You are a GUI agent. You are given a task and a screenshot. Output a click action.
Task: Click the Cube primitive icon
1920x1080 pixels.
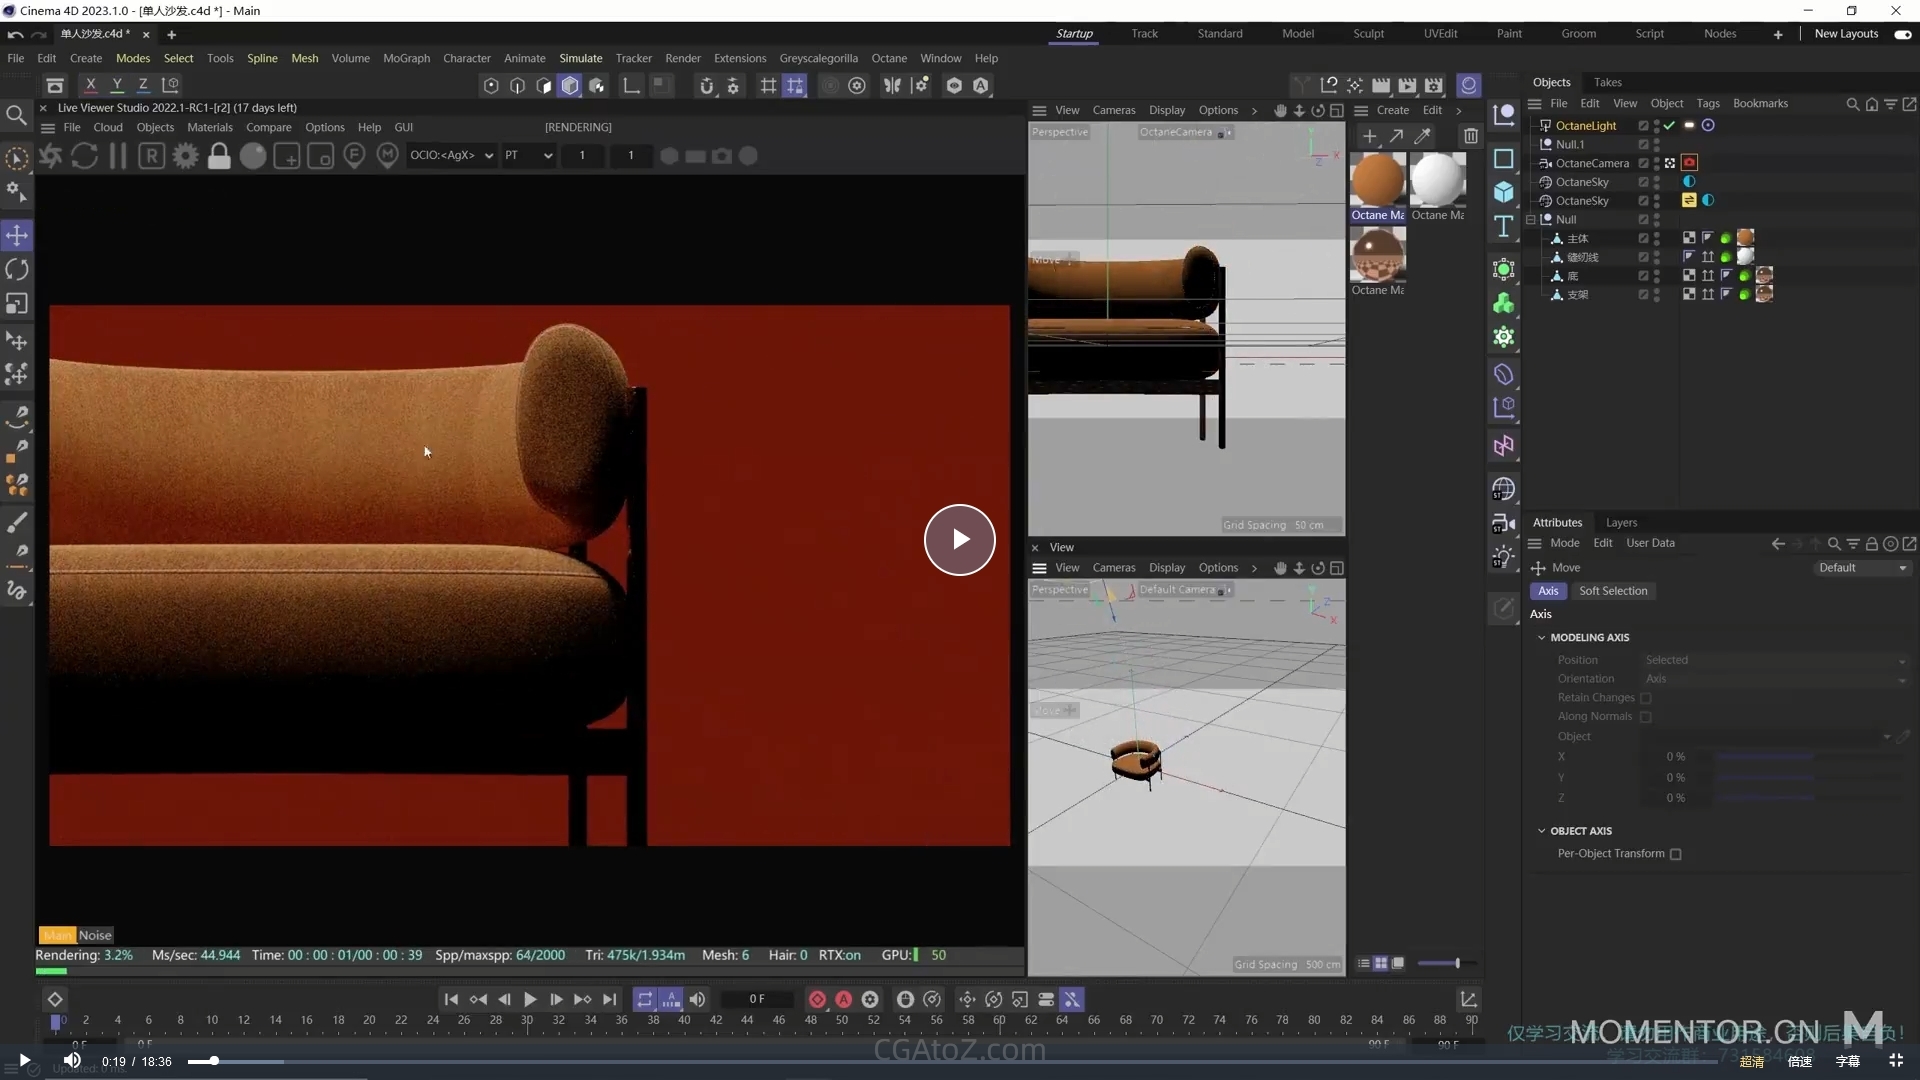click(x=1503, y=192)
